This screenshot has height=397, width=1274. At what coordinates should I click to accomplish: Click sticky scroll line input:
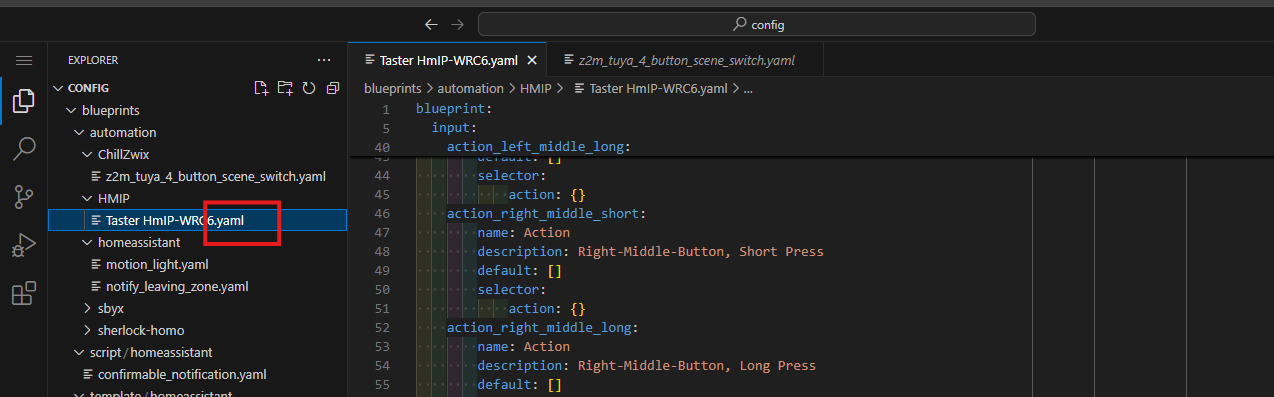pos(454,128)
